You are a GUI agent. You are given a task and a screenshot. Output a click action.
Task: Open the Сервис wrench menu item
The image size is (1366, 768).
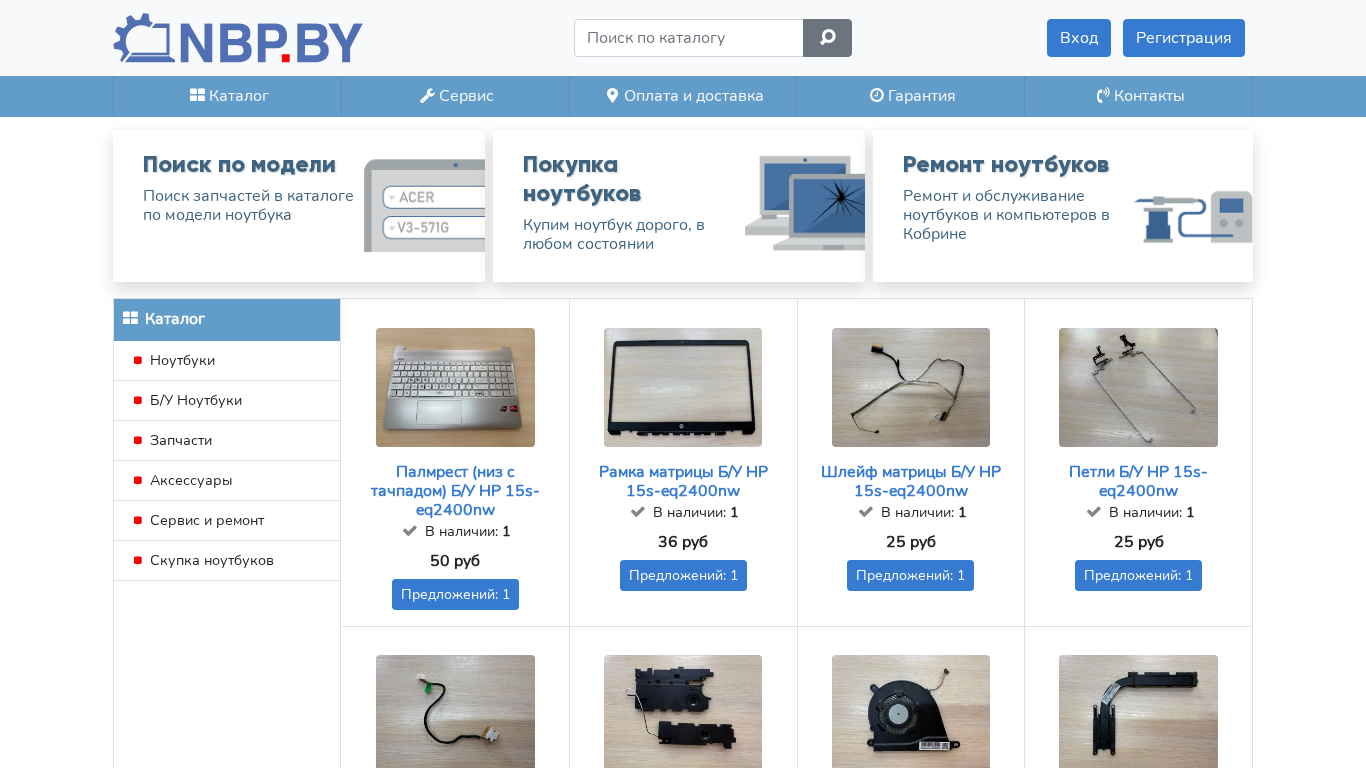(x=456, y=96)
